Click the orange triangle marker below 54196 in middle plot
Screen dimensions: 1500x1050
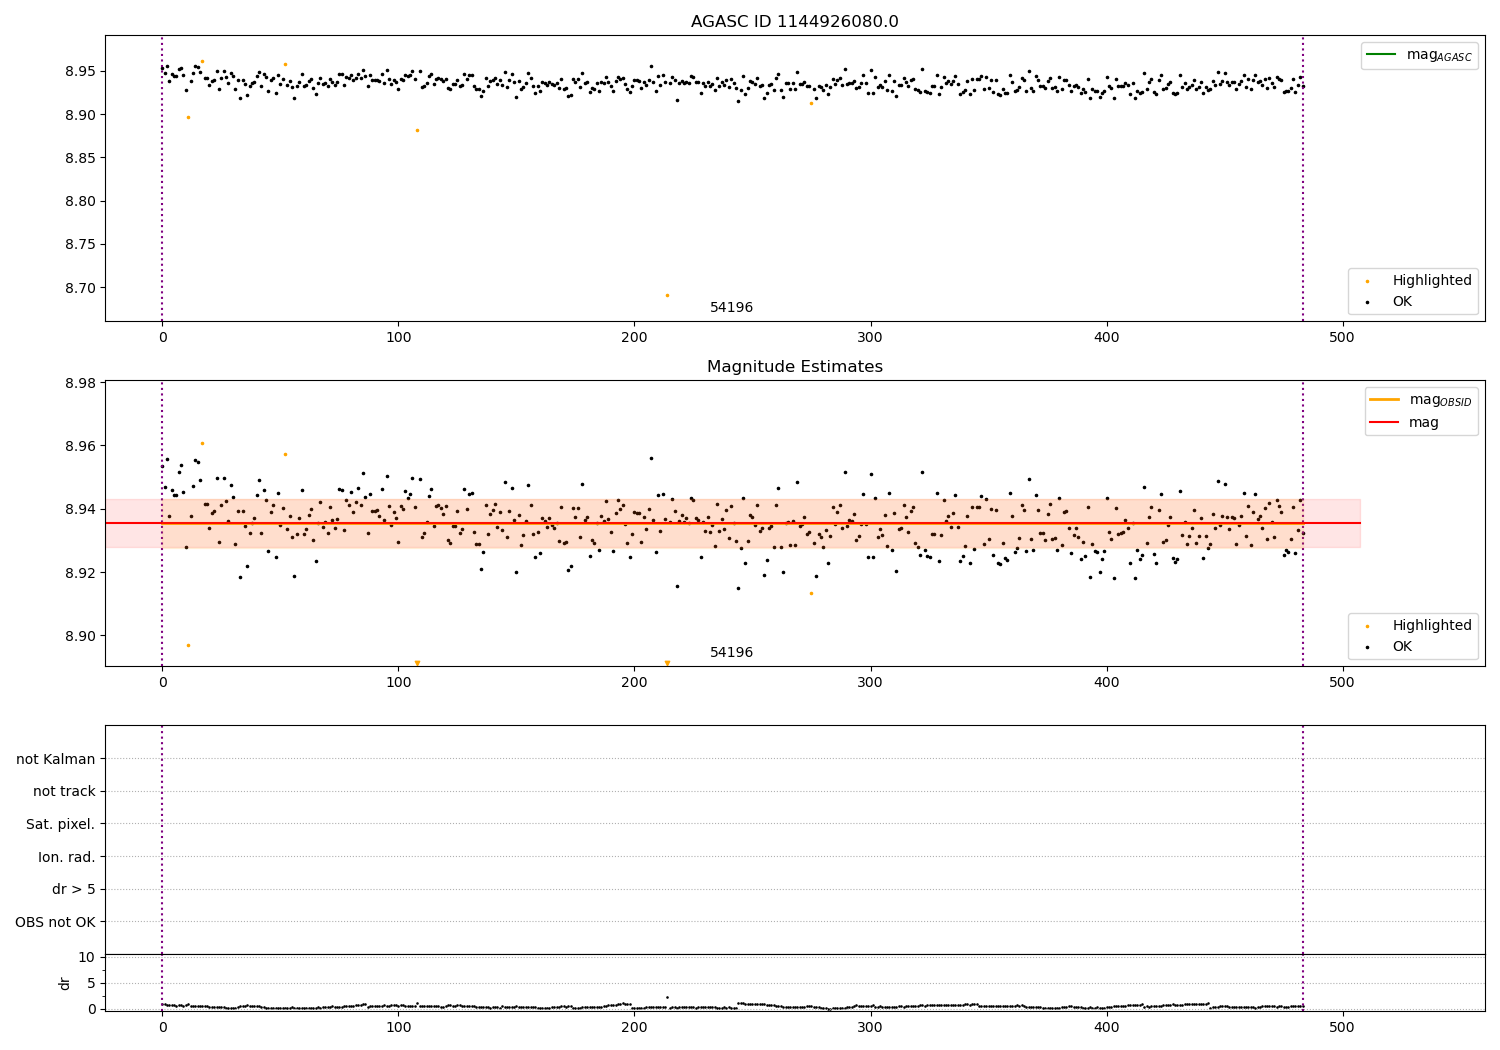[x=667, y=663]
